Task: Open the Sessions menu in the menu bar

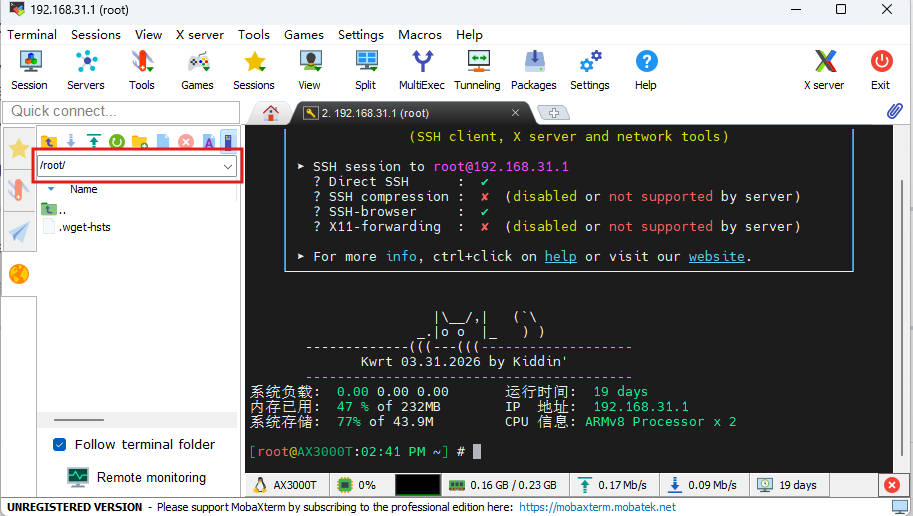Action: coord(95,34)
